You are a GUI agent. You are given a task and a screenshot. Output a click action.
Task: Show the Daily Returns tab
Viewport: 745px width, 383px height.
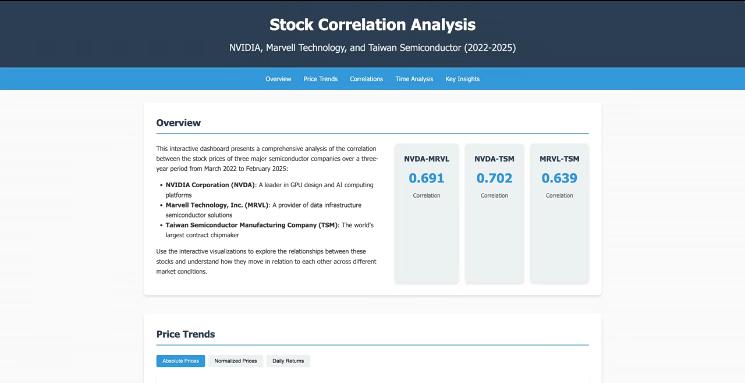[x=288, y=361]
